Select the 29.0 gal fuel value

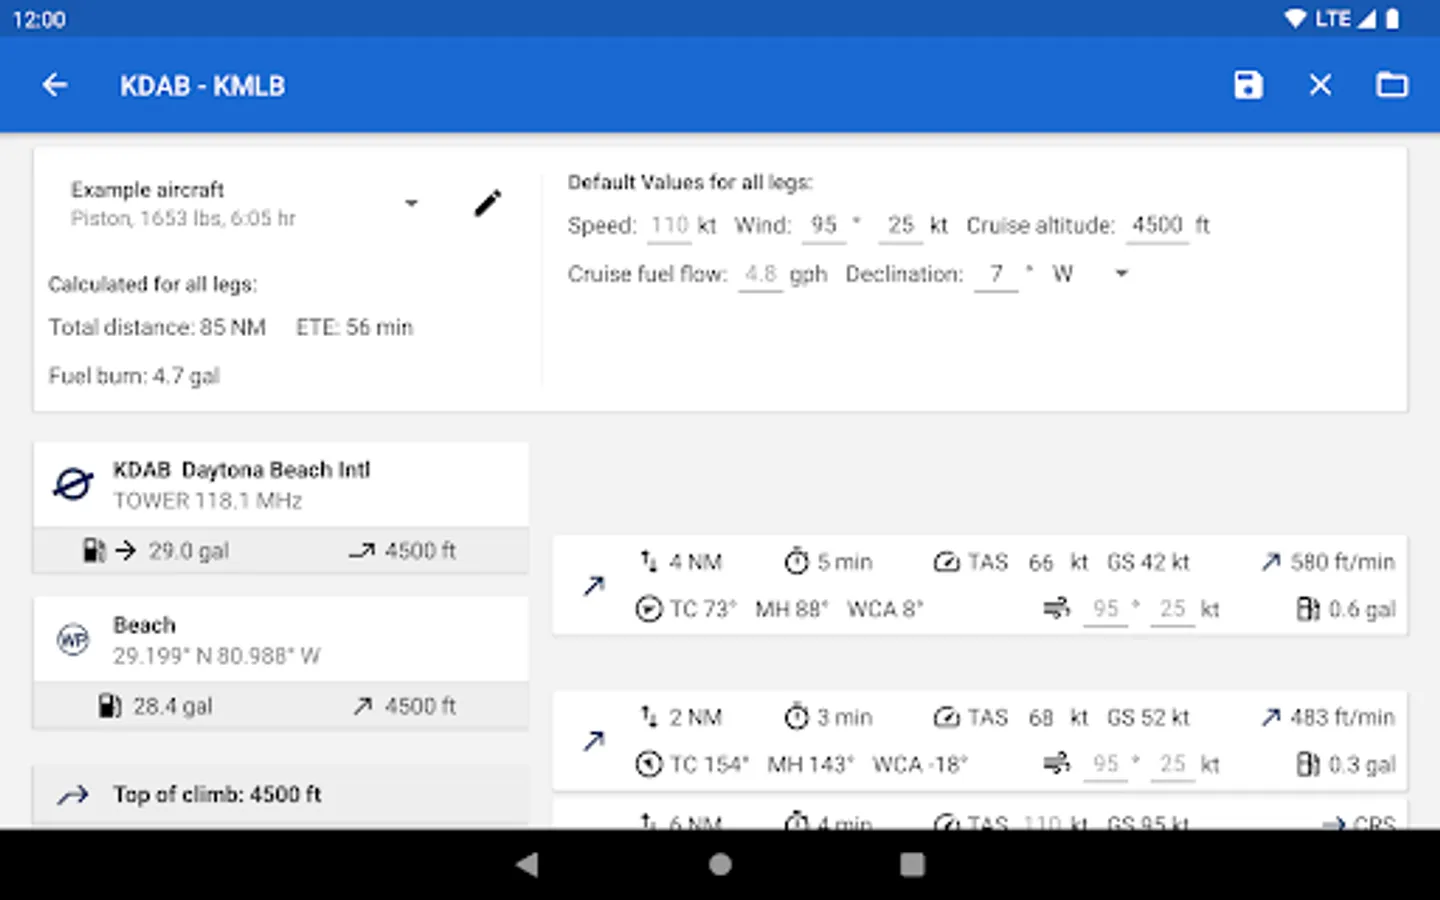pos(189,551)
